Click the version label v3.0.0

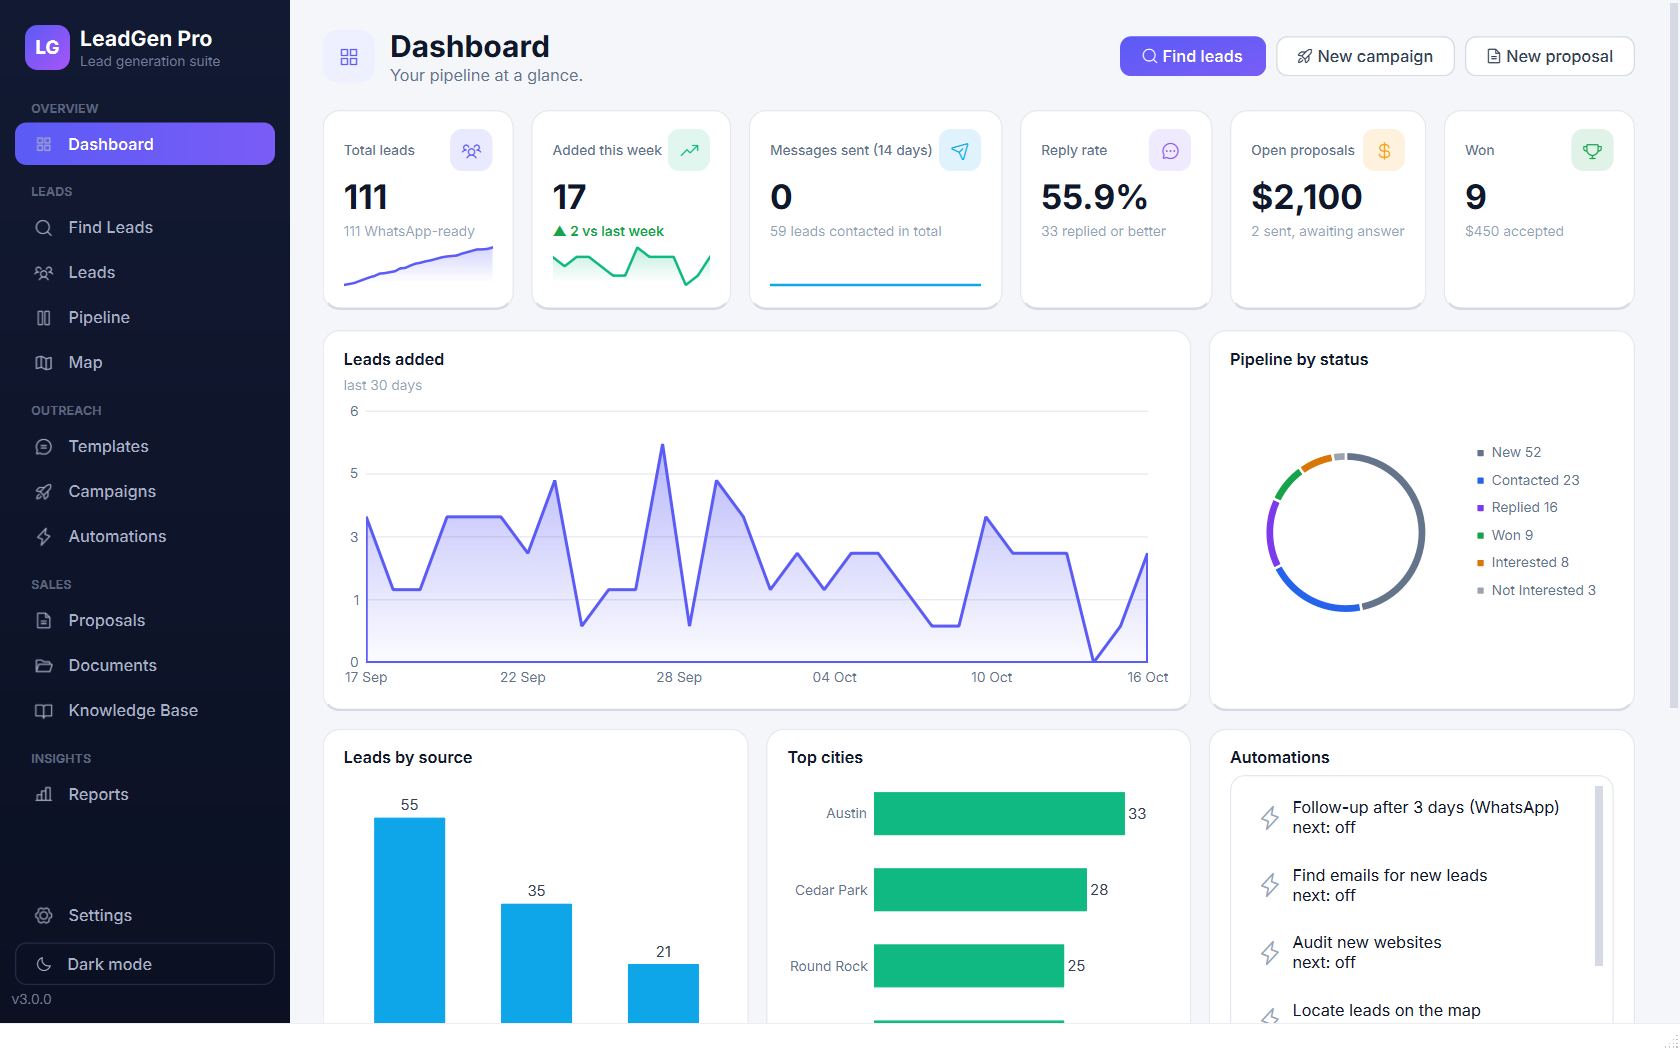31,1000
